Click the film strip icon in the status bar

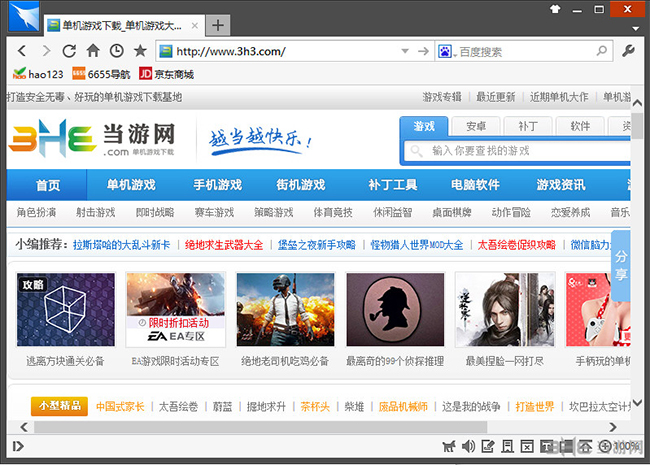(566, 446)
